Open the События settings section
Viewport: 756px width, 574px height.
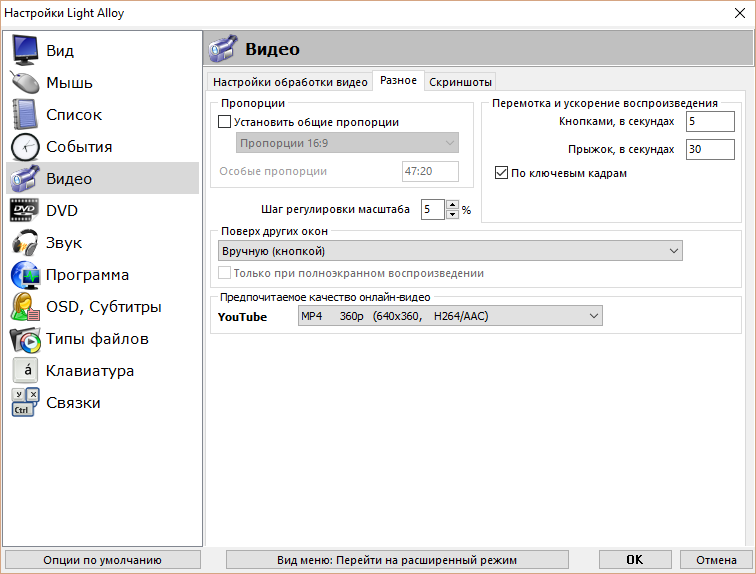pos(102,147)
